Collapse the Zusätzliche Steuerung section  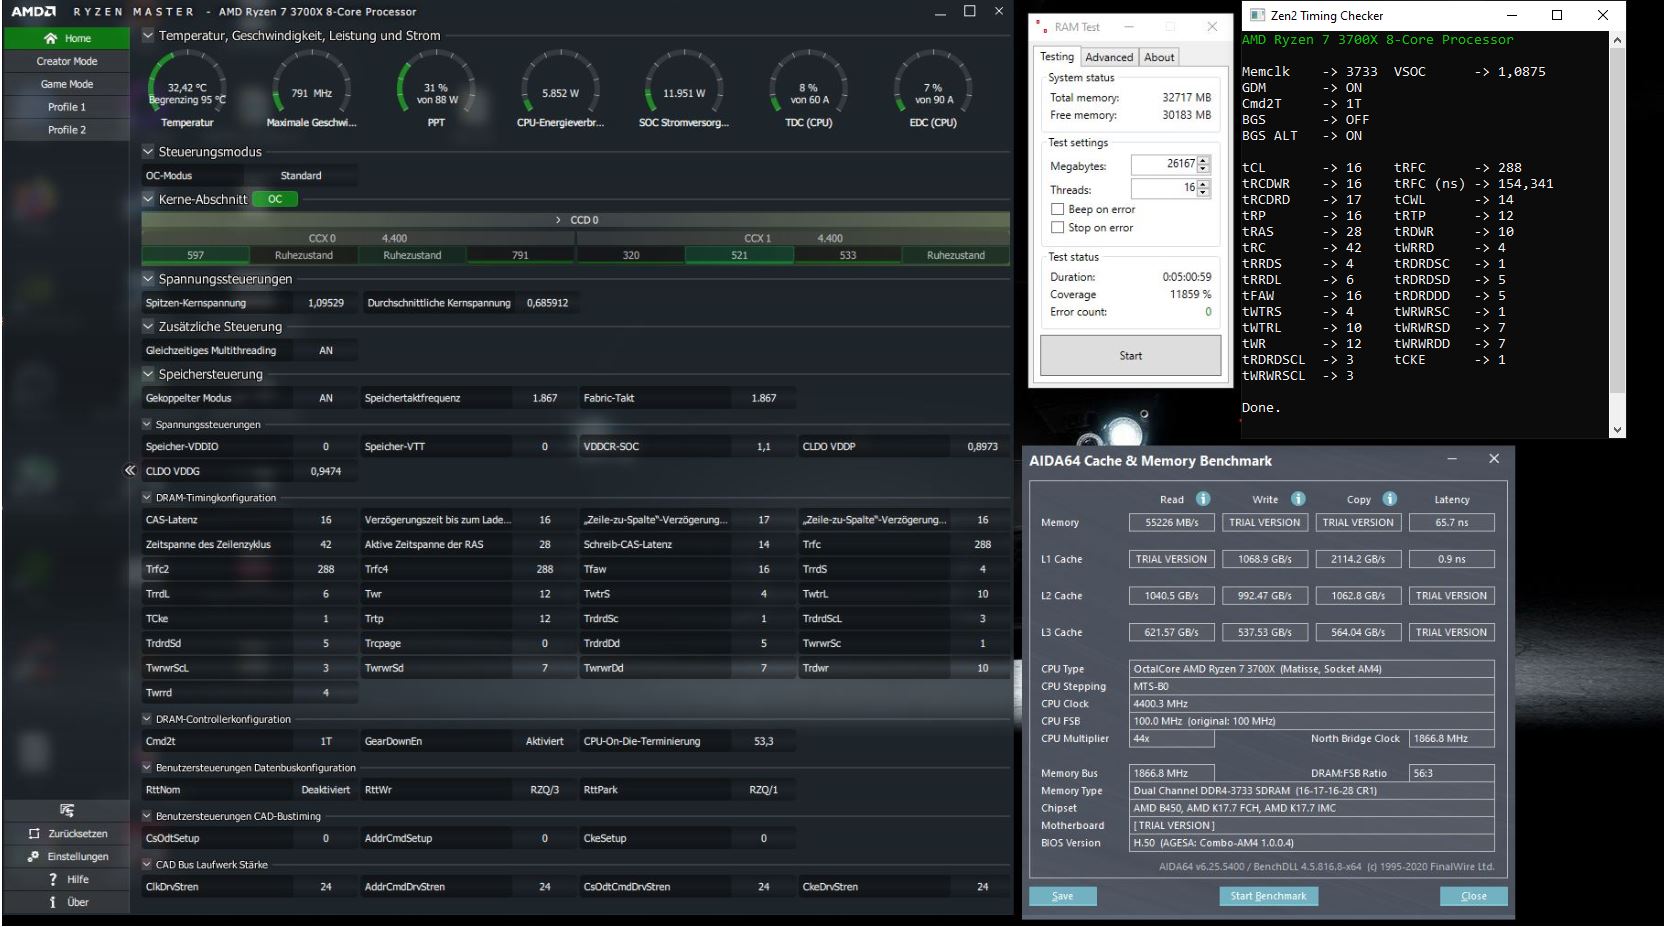tap(148, 327)
